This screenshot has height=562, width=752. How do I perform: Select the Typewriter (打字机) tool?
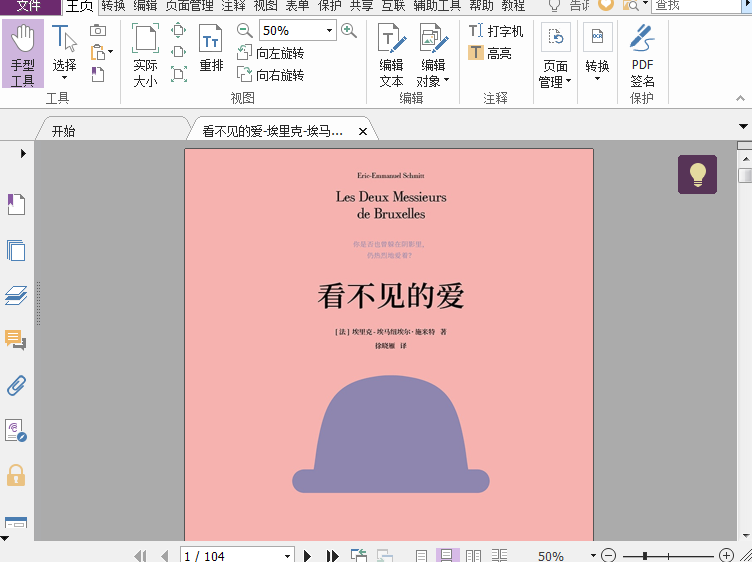click(496, 31)
